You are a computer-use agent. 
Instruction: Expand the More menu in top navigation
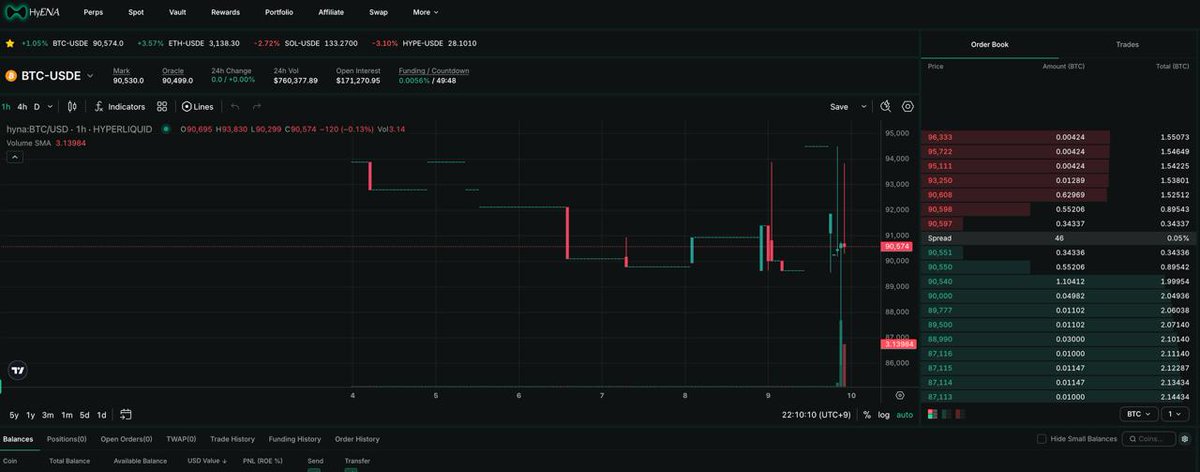426,12
